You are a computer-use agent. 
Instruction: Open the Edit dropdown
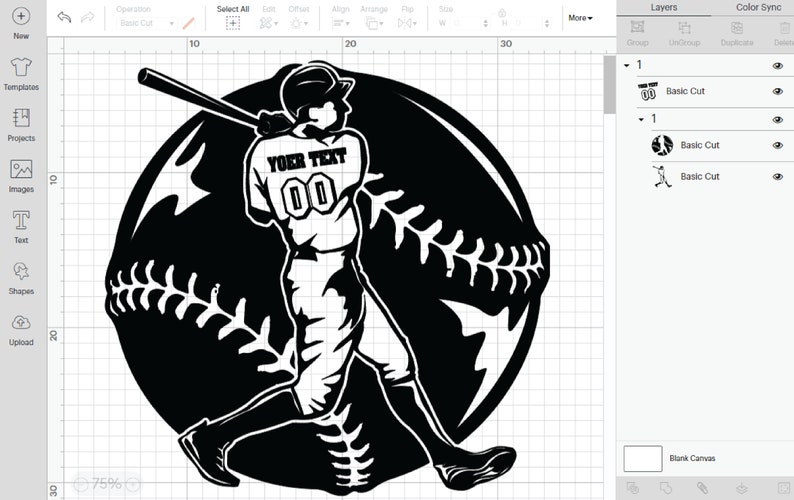pos(268,23)
